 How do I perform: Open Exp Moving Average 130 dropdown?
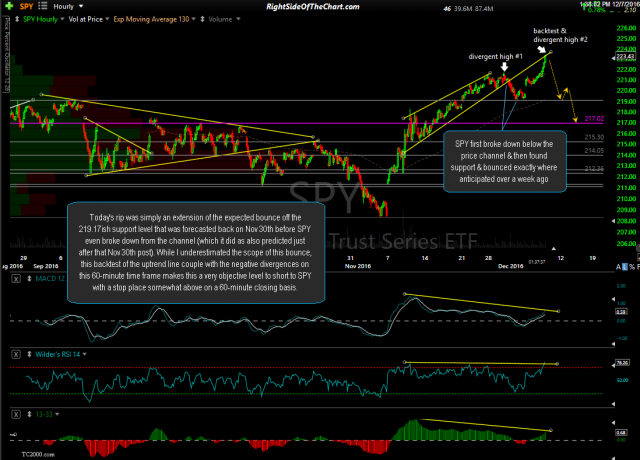(x=193, y=19)
